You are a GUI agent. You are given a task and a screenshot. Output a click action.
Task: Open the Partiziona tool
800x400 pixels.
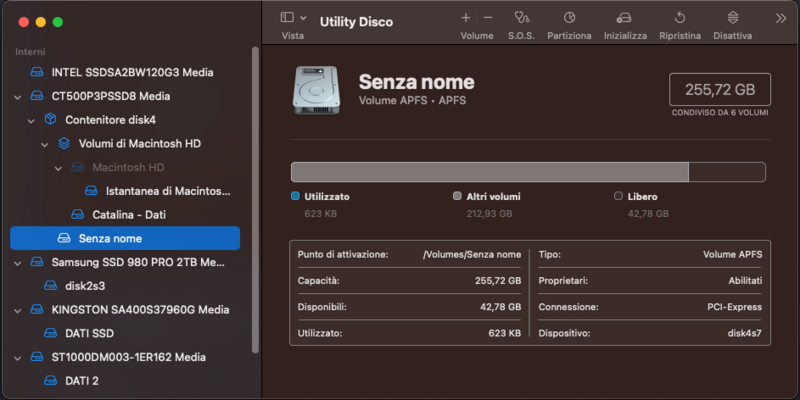click(569, 18)
